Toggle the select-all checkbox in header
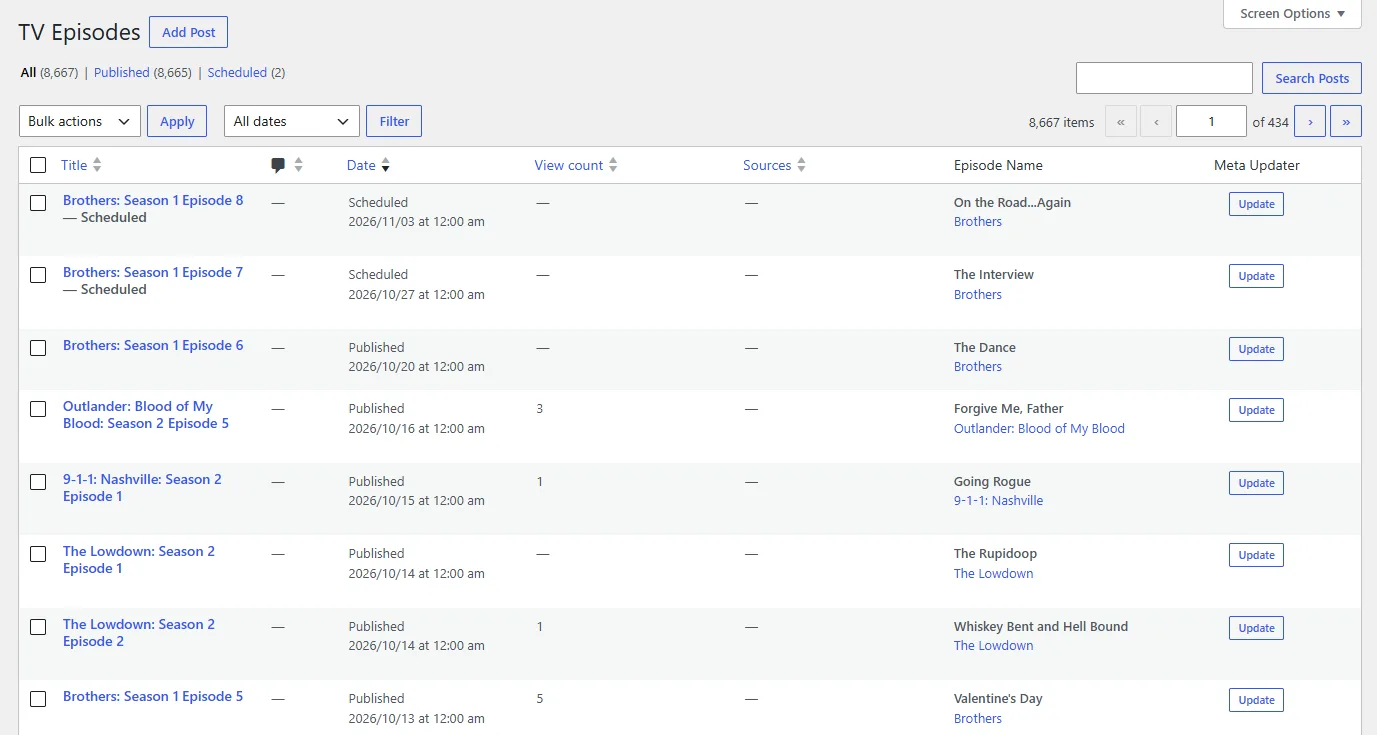 point(38,165)
